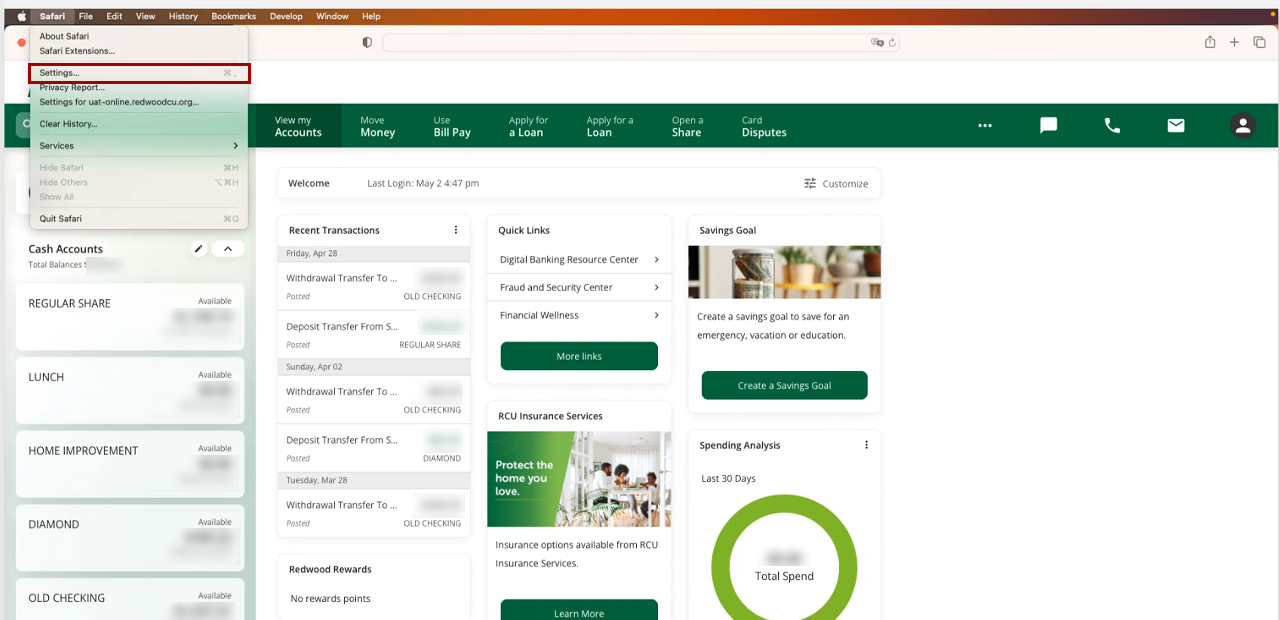Go to View my Accounts tab
1280x620 pixels.
(298, 126)
